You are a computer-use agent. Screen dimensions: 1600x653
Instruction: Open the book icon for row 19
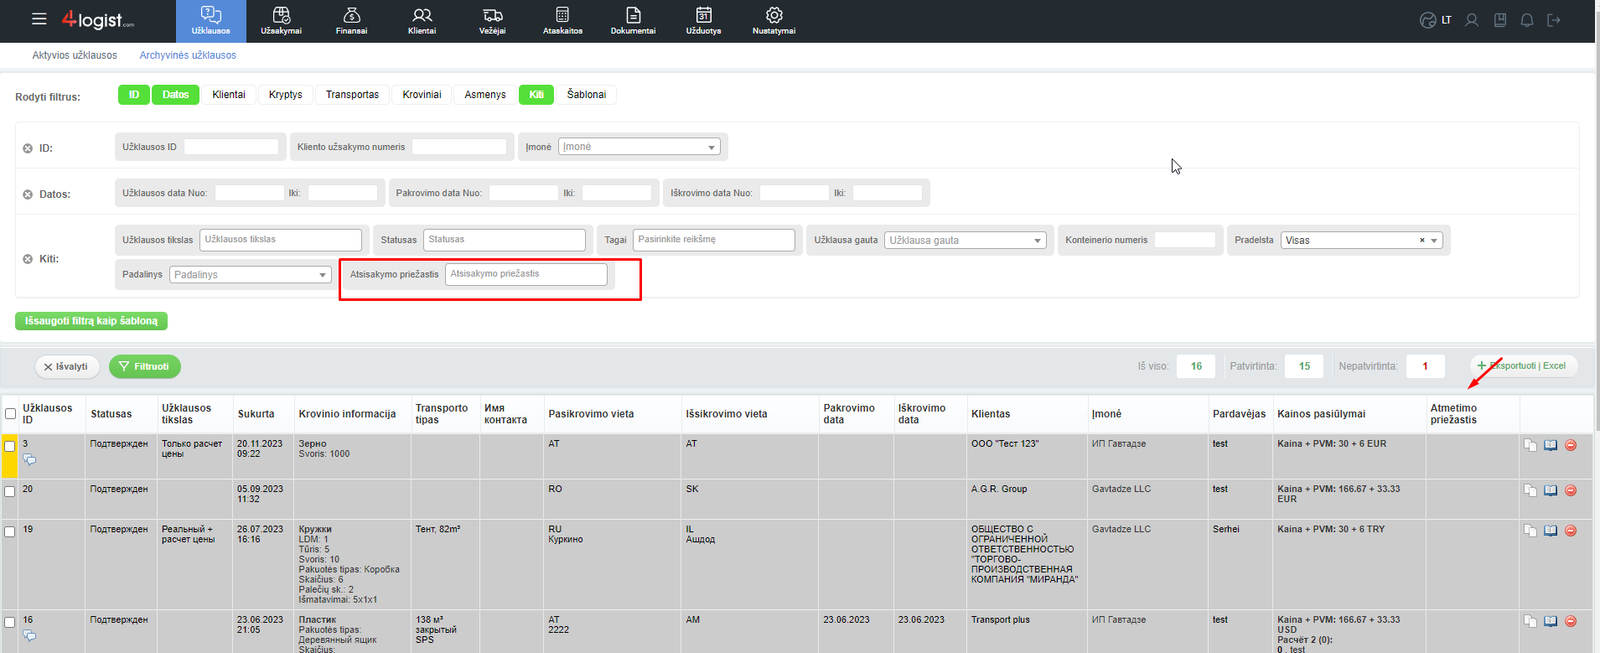pos(1550,530)
